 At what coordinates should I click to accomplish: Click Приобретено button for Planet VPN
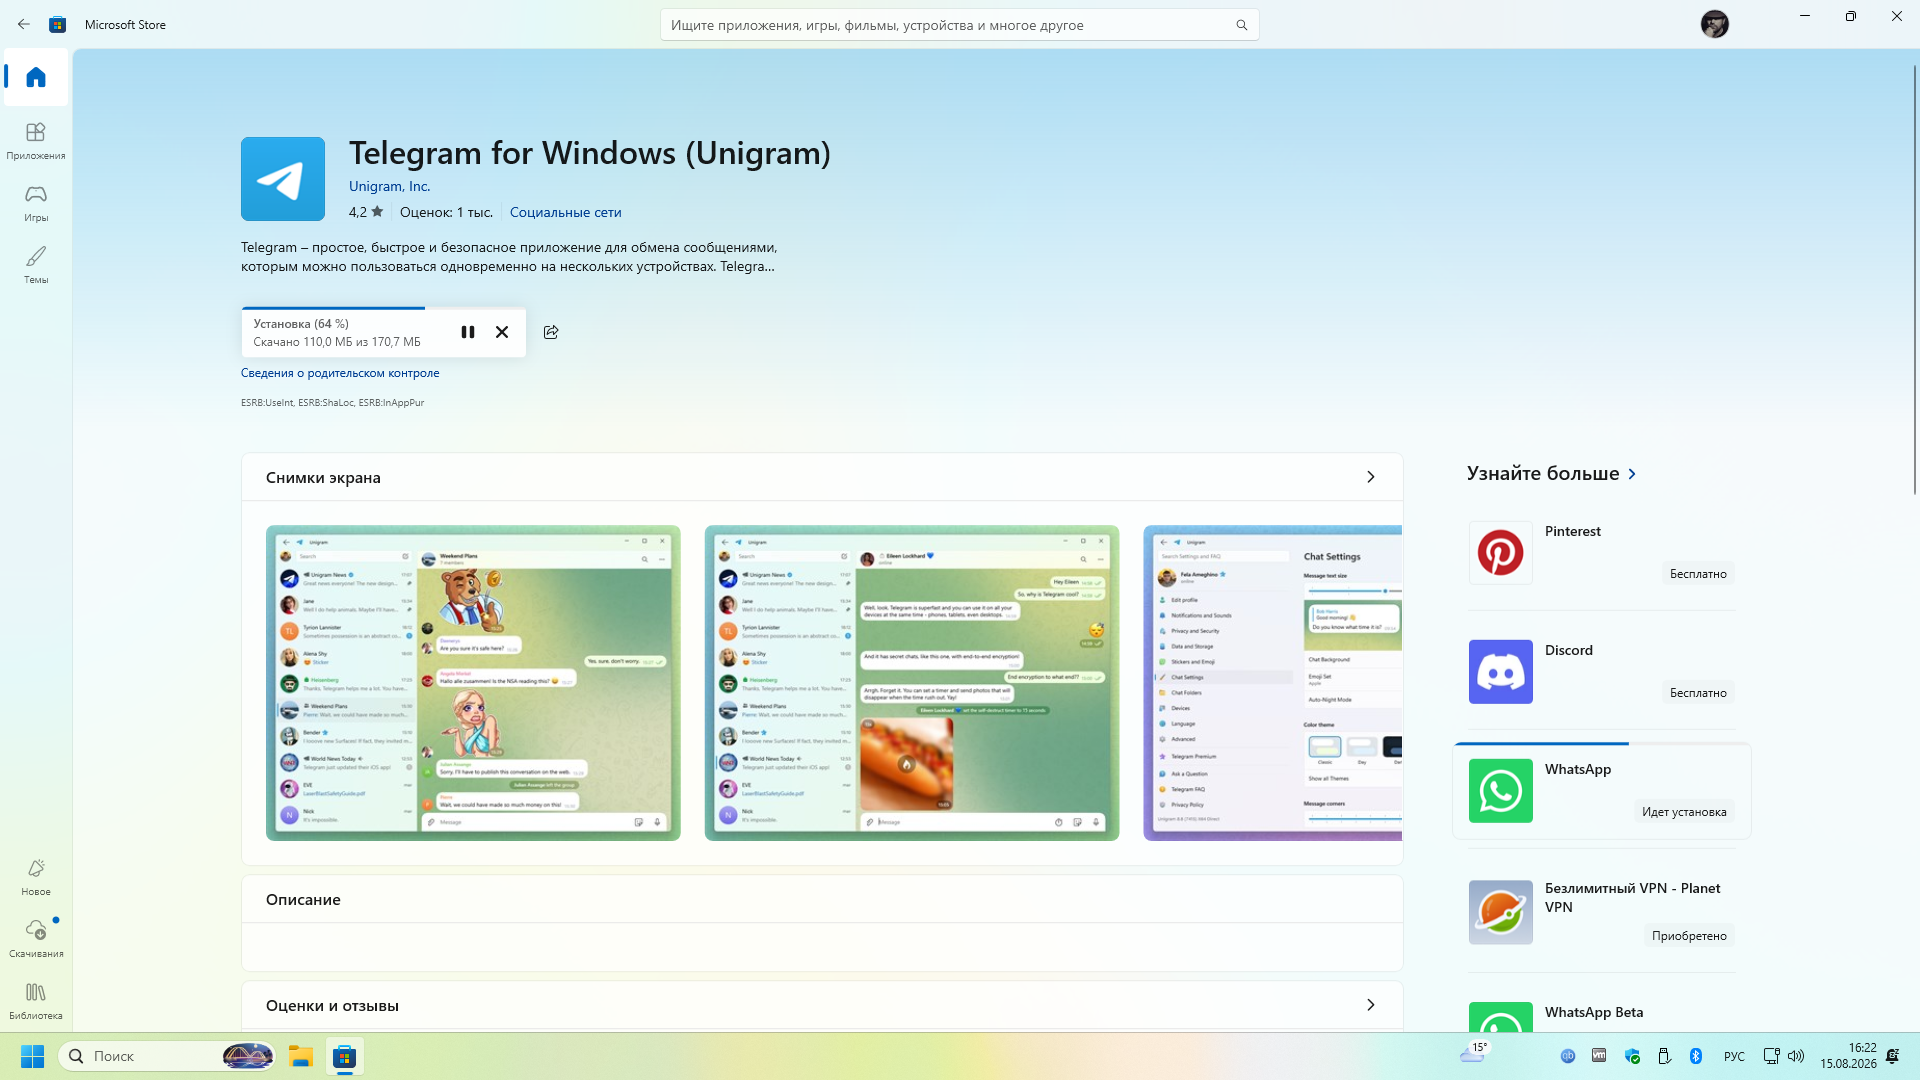[x=1689, y=936]
